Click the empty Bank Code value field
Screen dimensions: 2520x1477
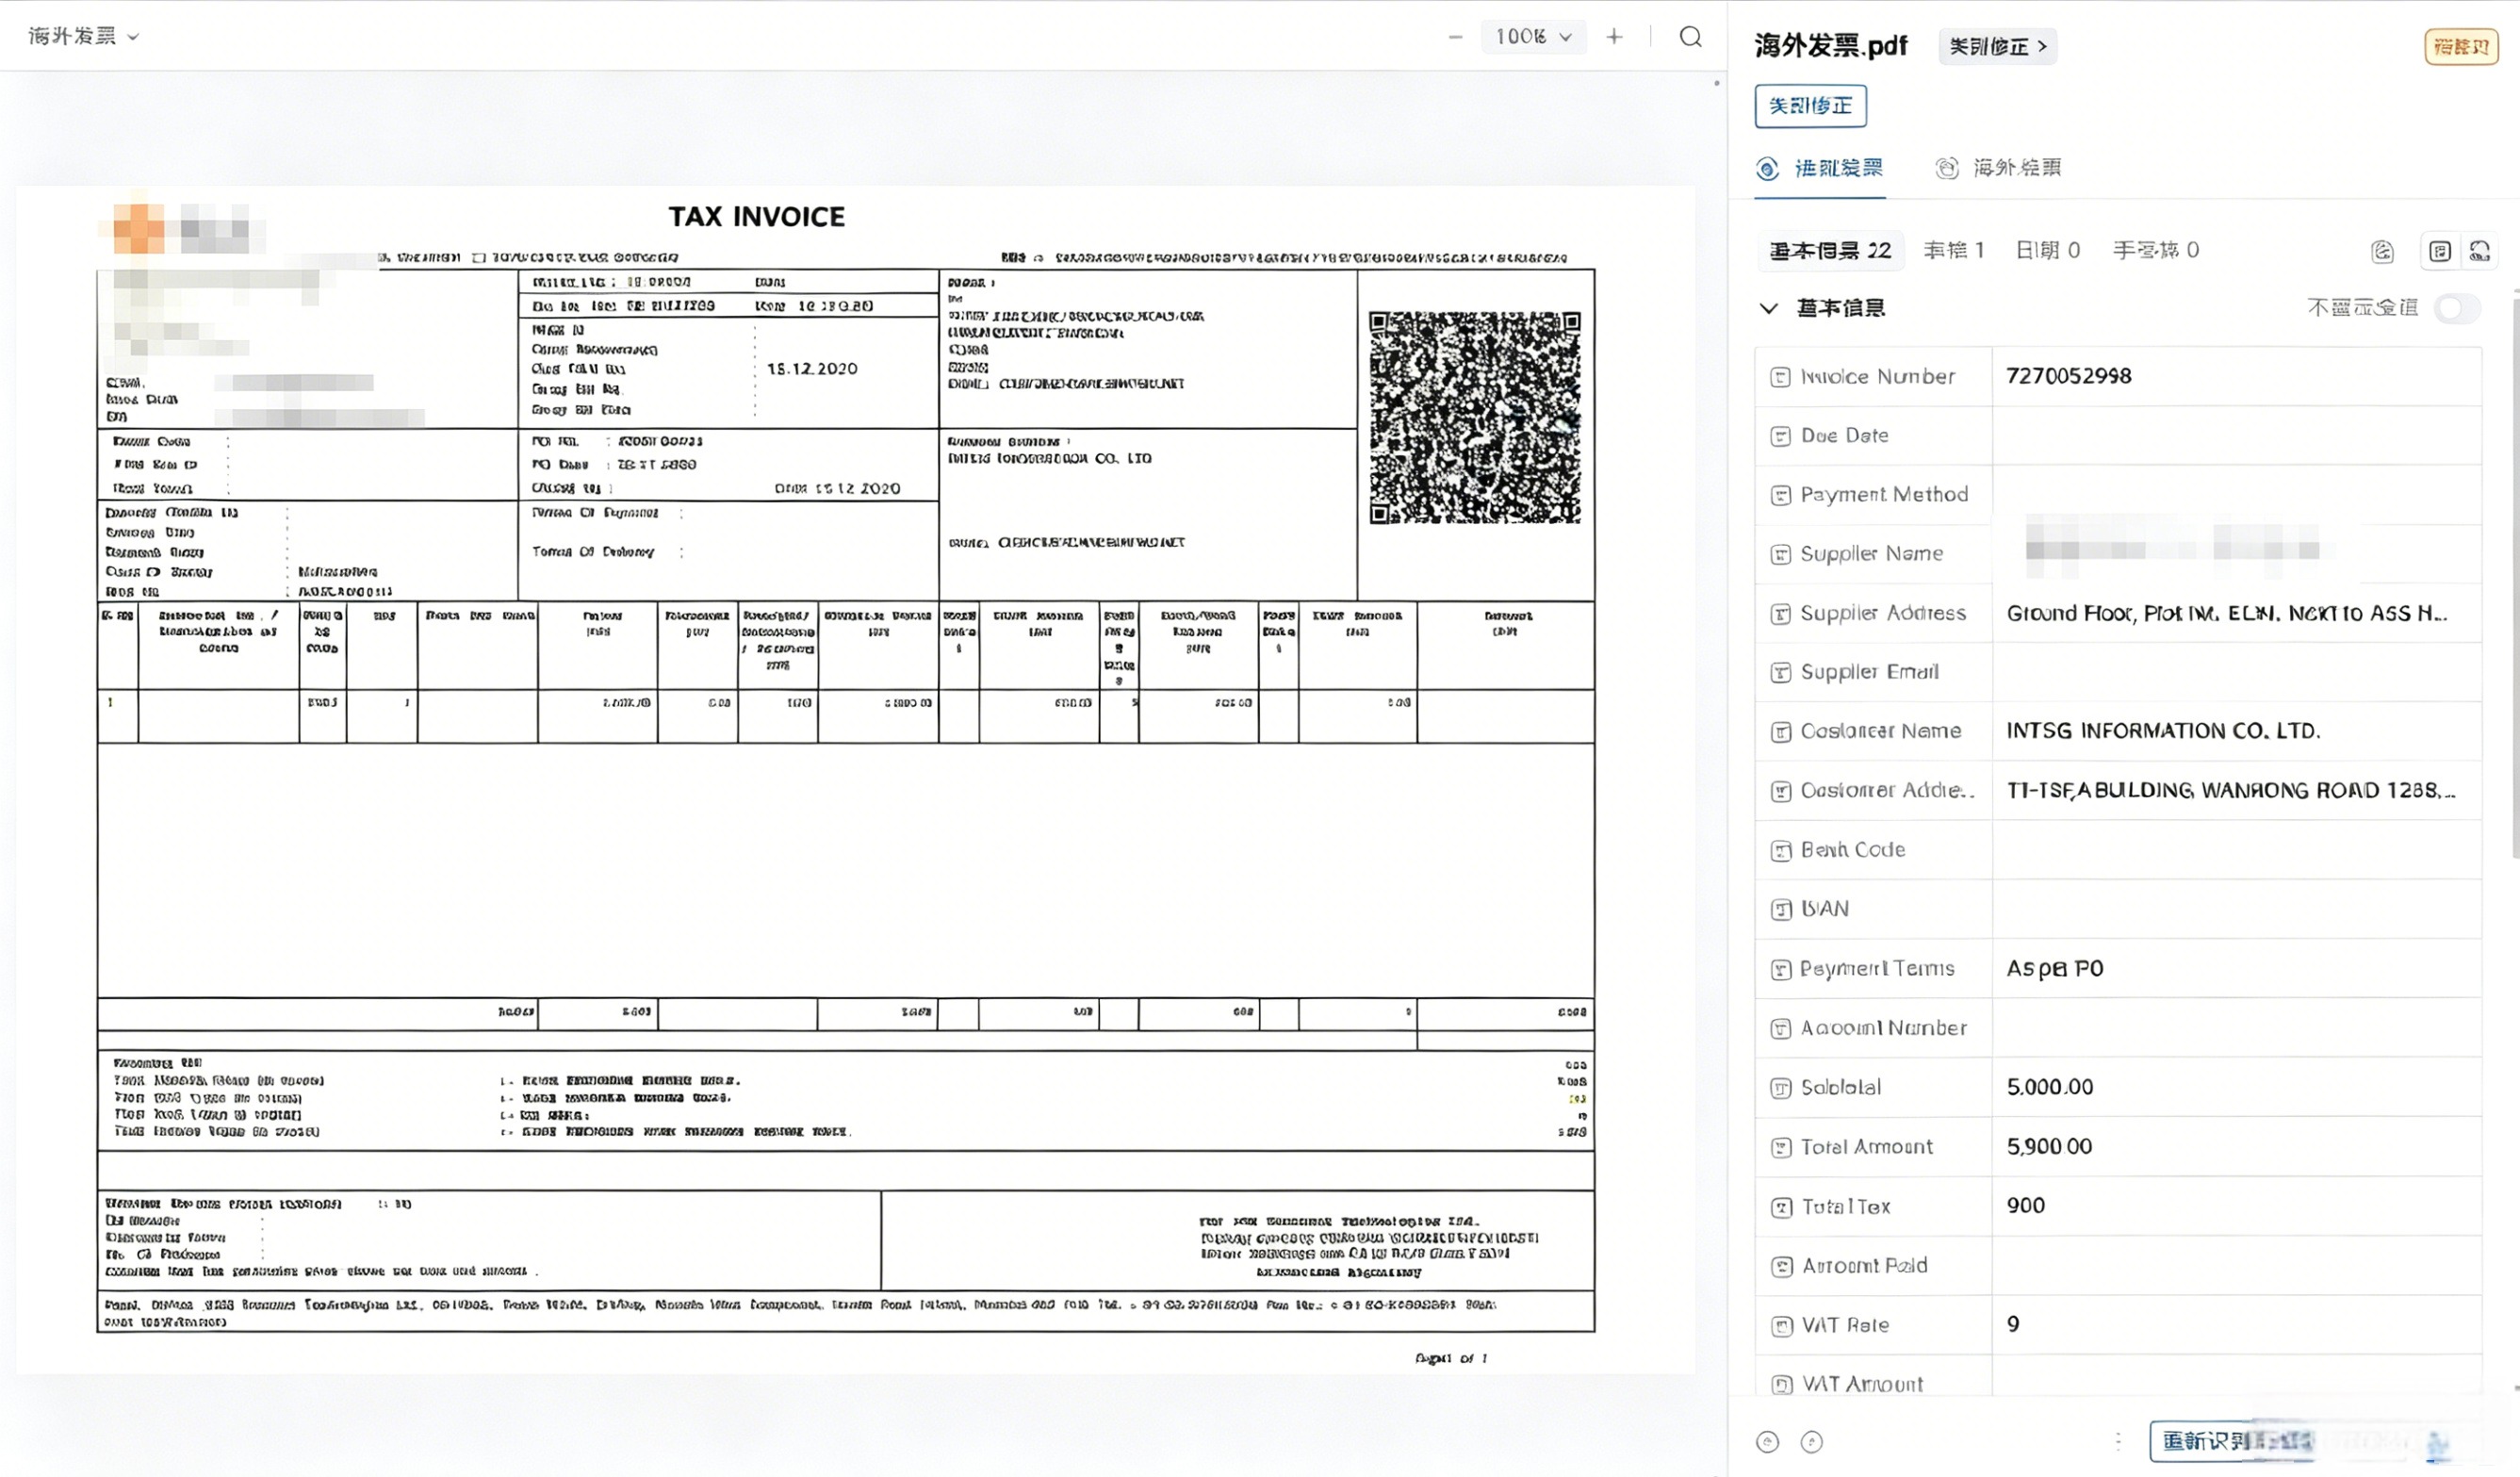(2236, 851)
